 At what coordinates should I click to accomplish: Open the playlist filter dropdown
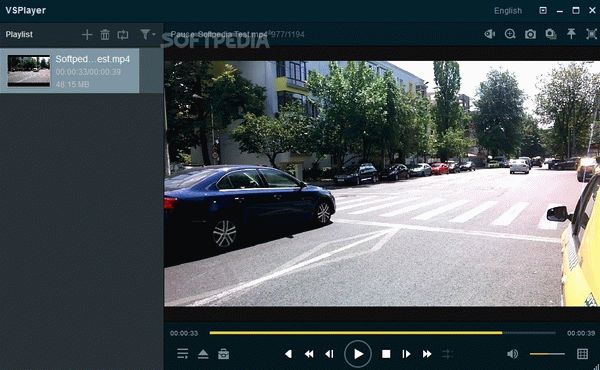pos(147,34)
